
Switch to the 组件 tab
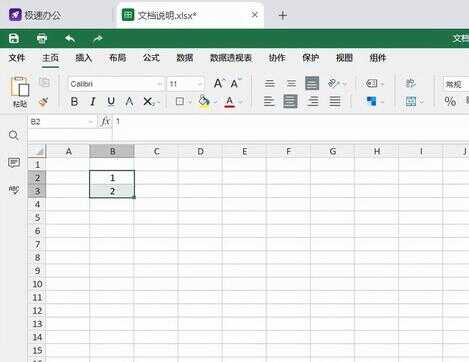378,58
